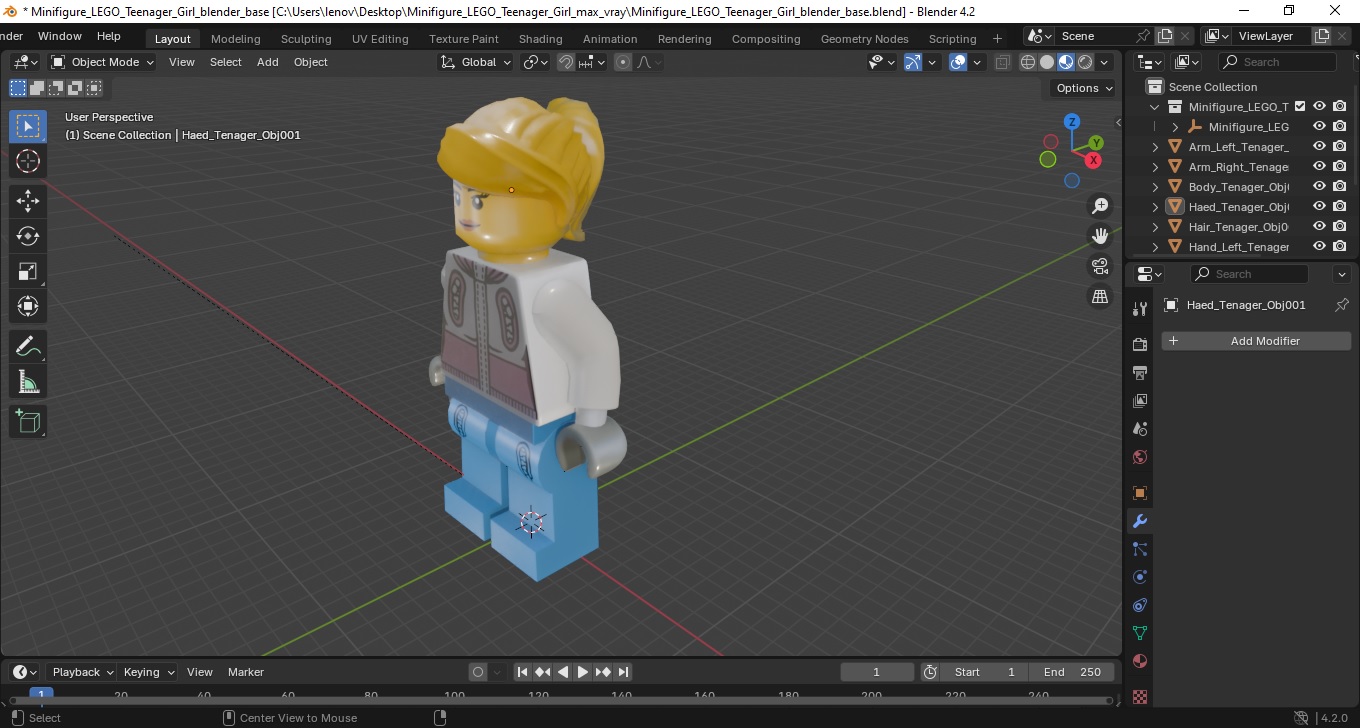The height and width of the screenshot is (728, 1360).
Task: Toggle visibility of Hair_Tenager object
Action: (x=1319, y=226)
